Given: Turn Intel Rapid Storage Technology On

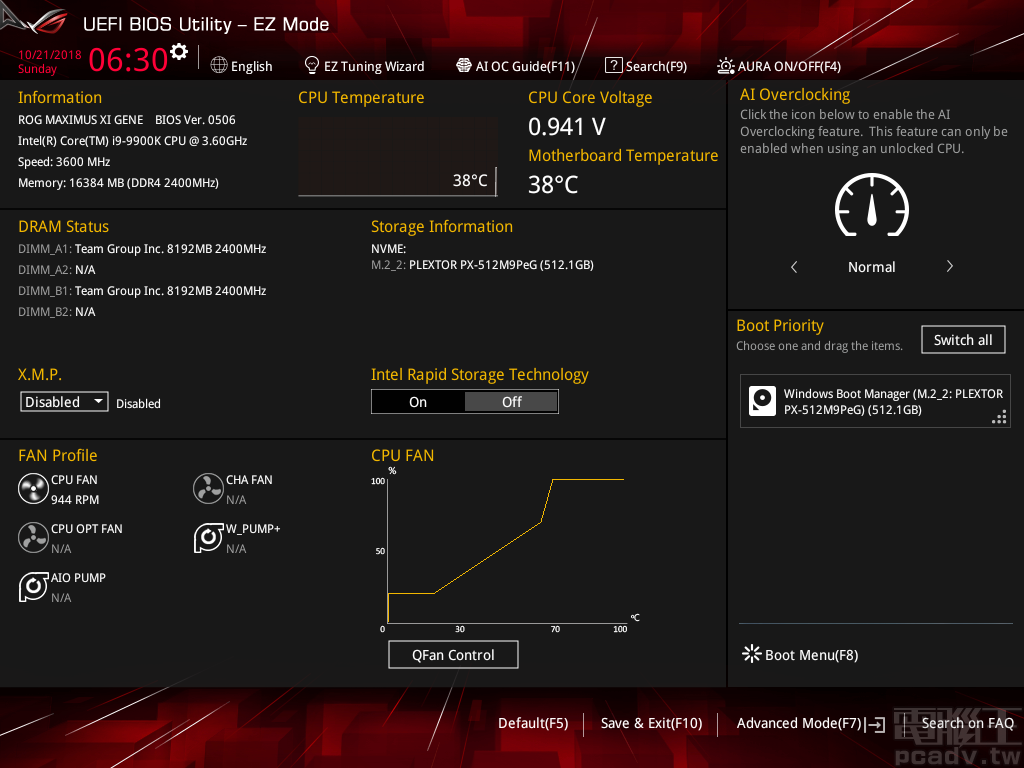Looking at the screenshot, I should click(418, 402).
